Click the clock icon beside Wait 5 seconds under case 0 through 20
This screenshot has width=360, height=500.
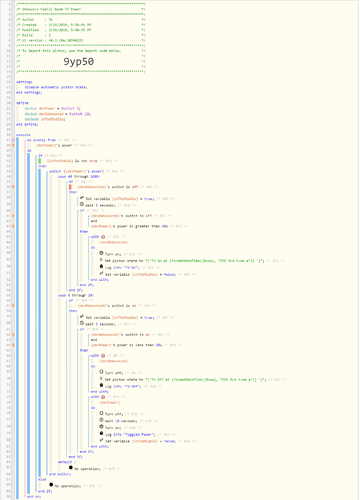click(x=82, y=323)
